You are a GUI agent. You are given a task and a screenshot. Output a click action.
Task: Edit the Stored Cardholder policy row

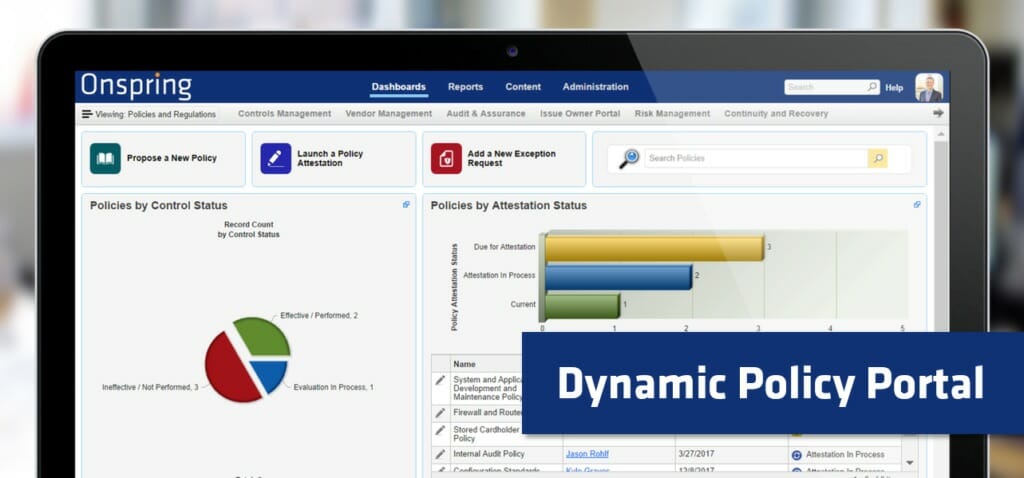pos(440,430)
